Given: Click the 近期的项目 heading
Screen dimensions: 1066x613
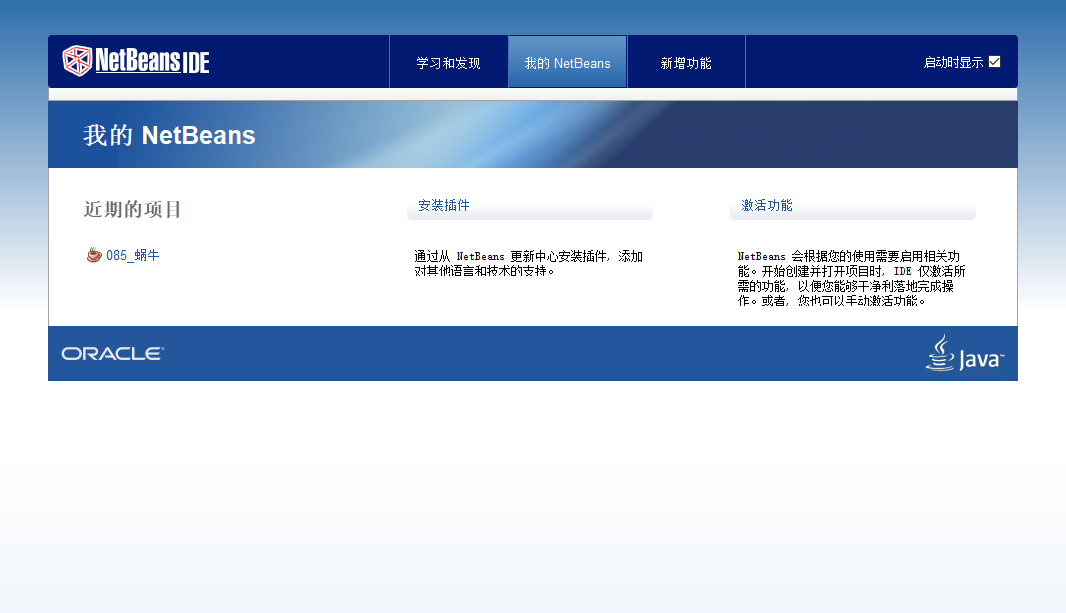Looking at the screenshot, I should pos(133,209).
